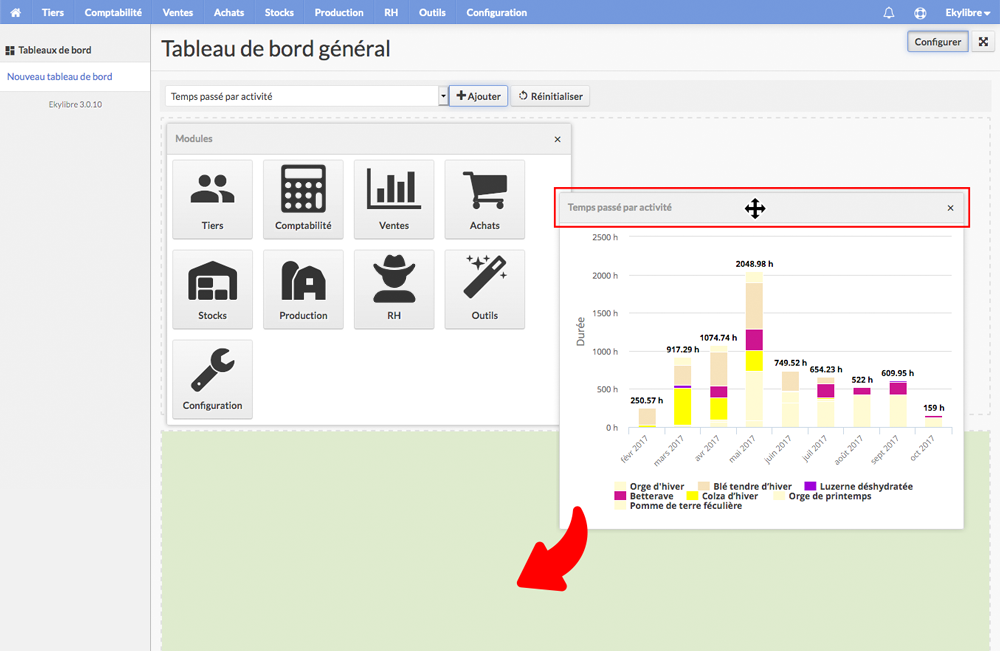Open the Stocks warehouse tile
1000x651 pixels.
(x=212, y=289)
